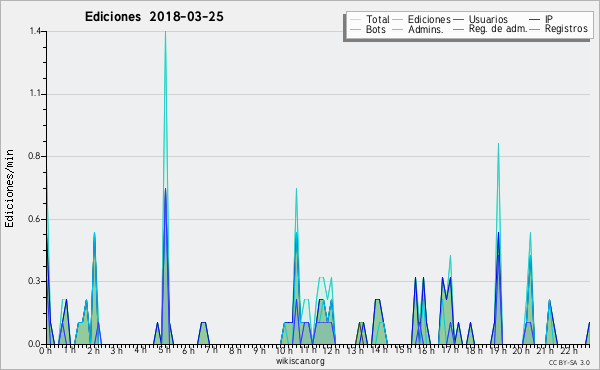The width and height of the screenshot is (600, 370).
Task: Select the "Usuarios" legend label
Action: tap(488, 19)
